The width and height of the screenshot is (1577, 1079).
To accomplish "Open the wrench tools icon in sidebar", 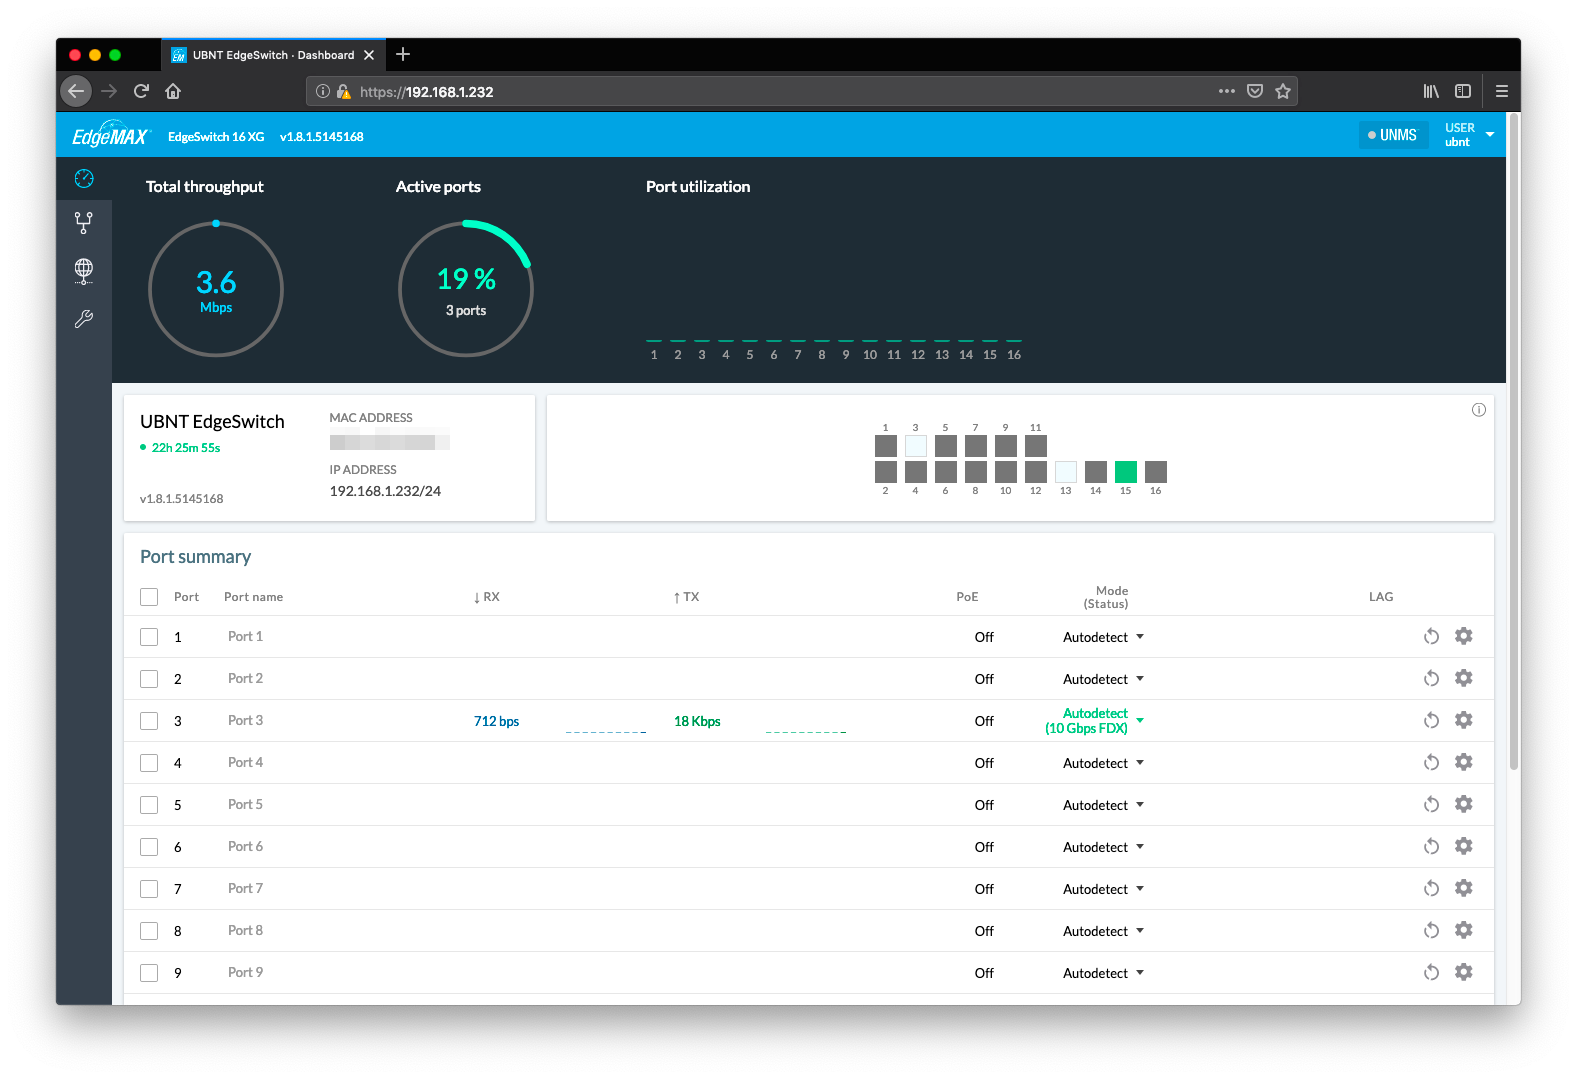I will point(84,319).
